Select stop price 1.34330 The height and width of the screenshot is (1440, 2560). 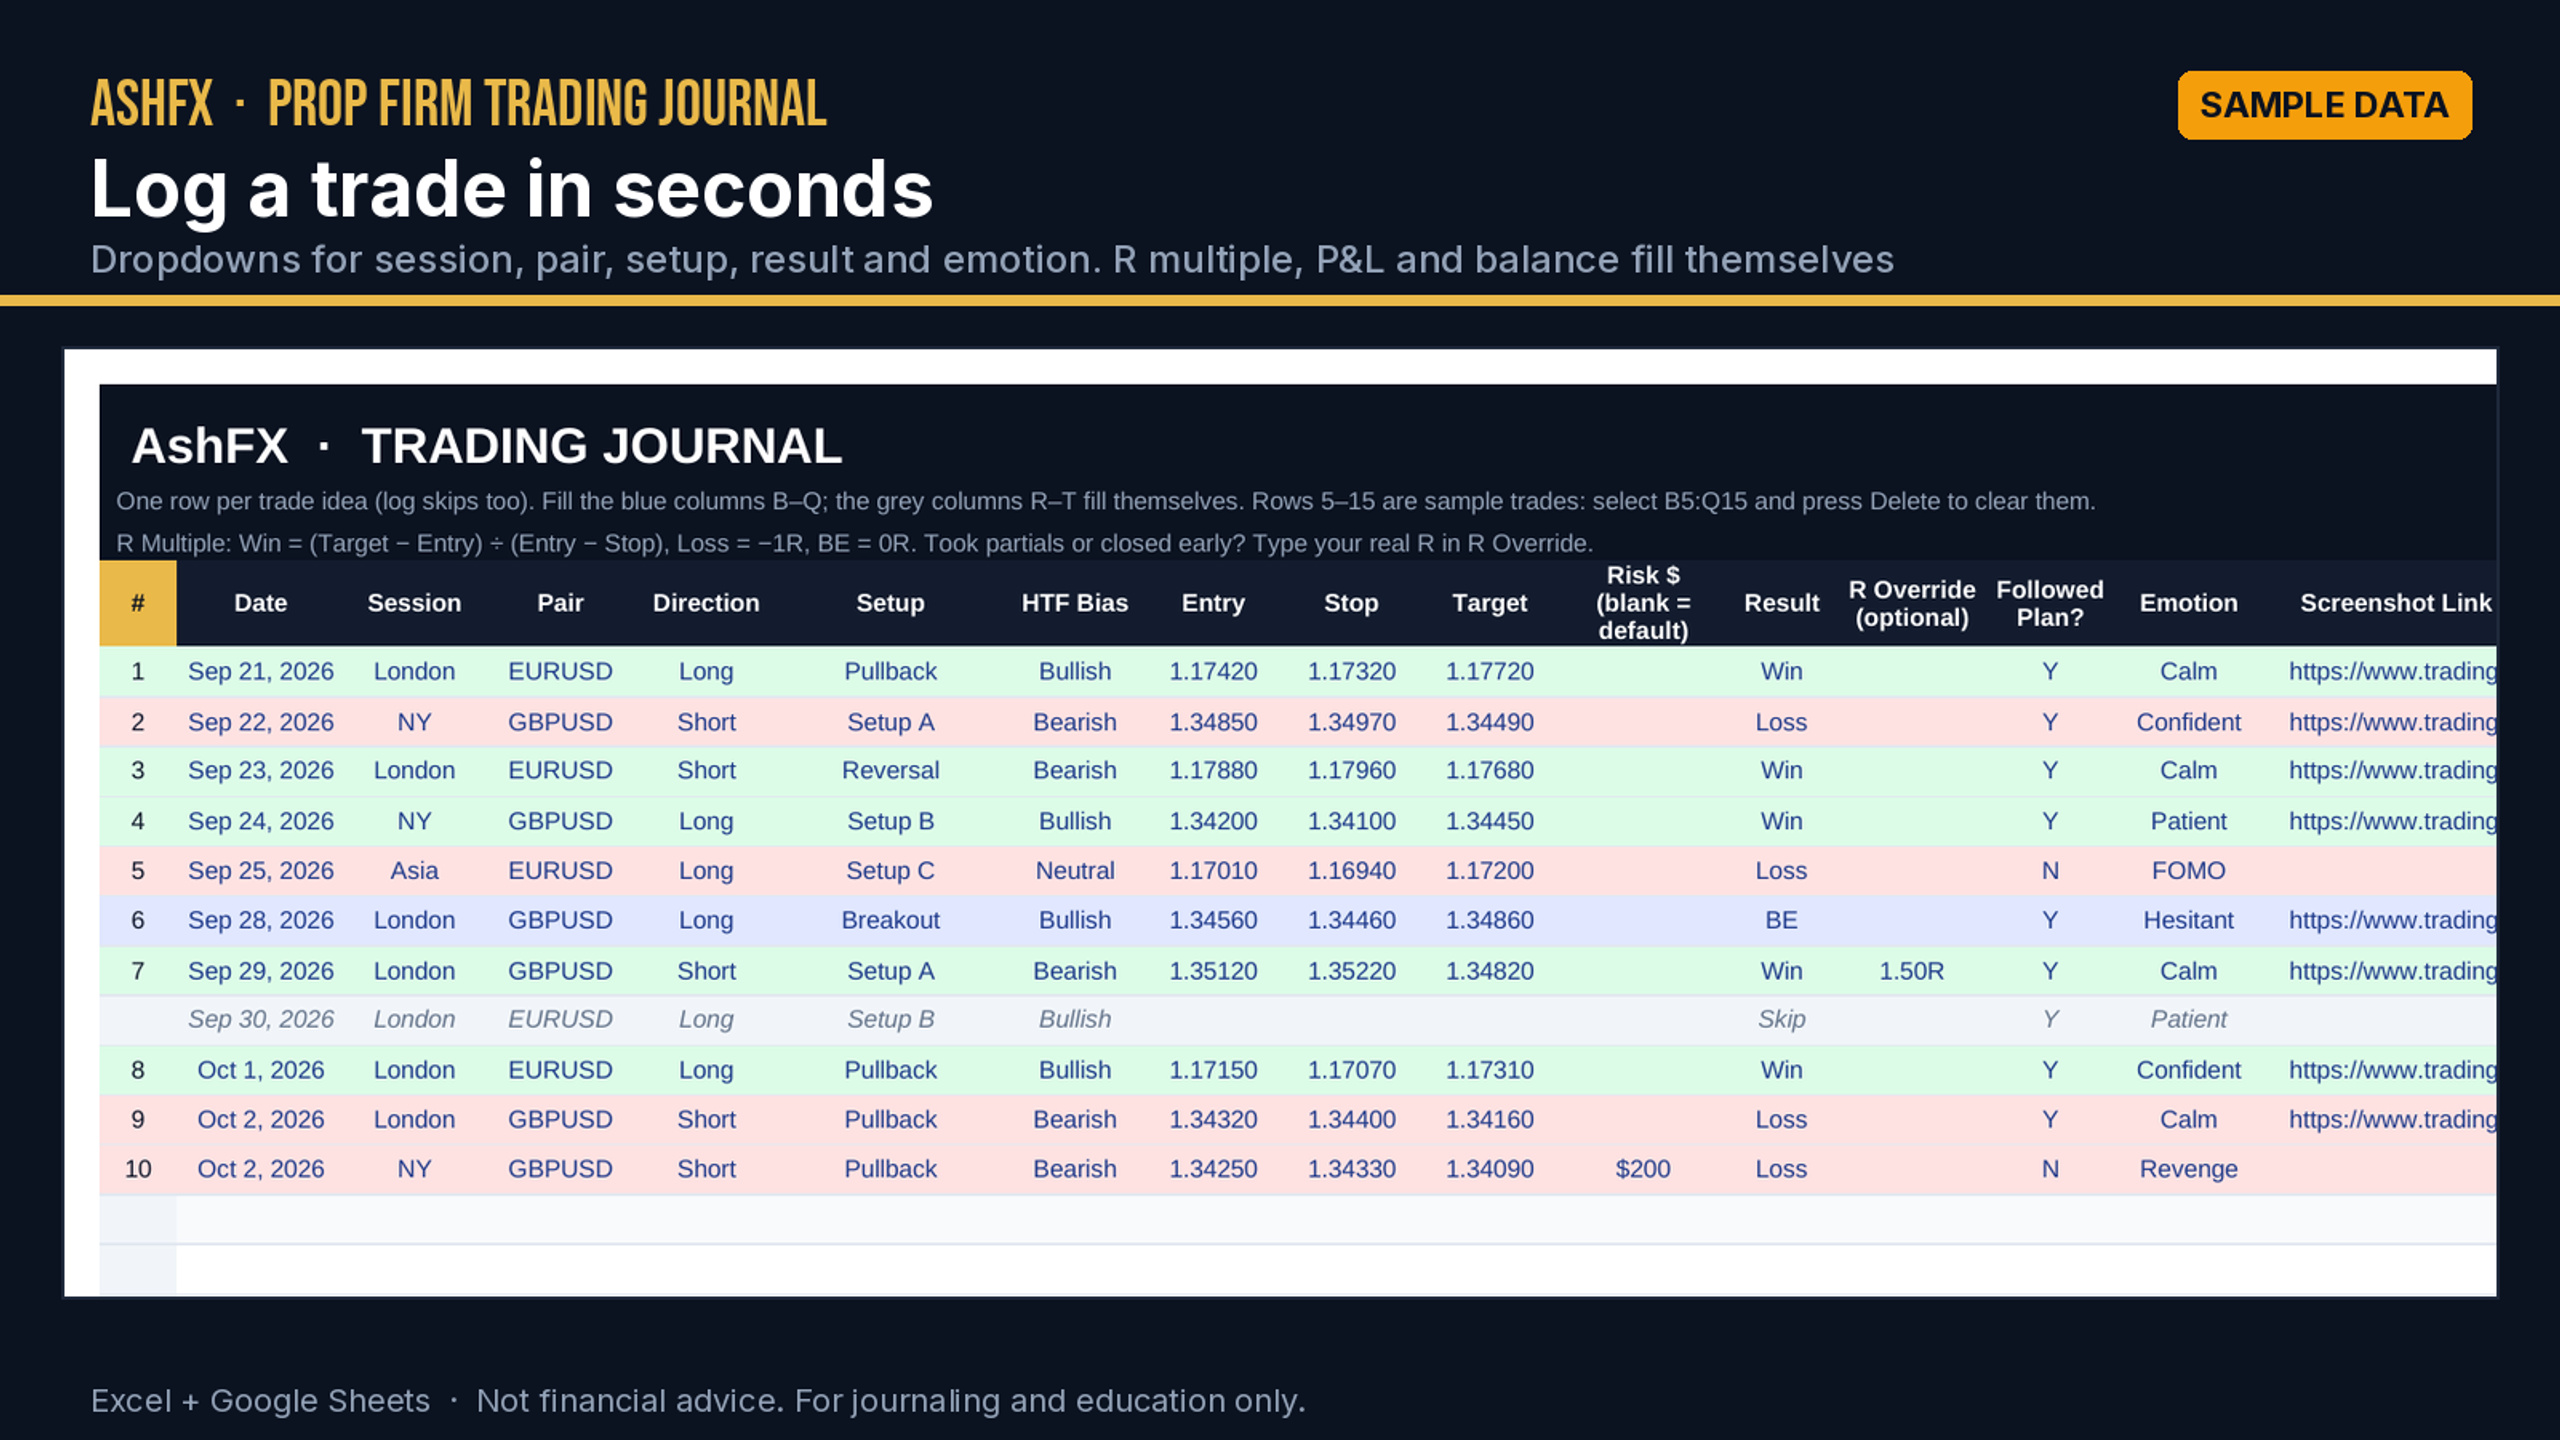1351,1169
